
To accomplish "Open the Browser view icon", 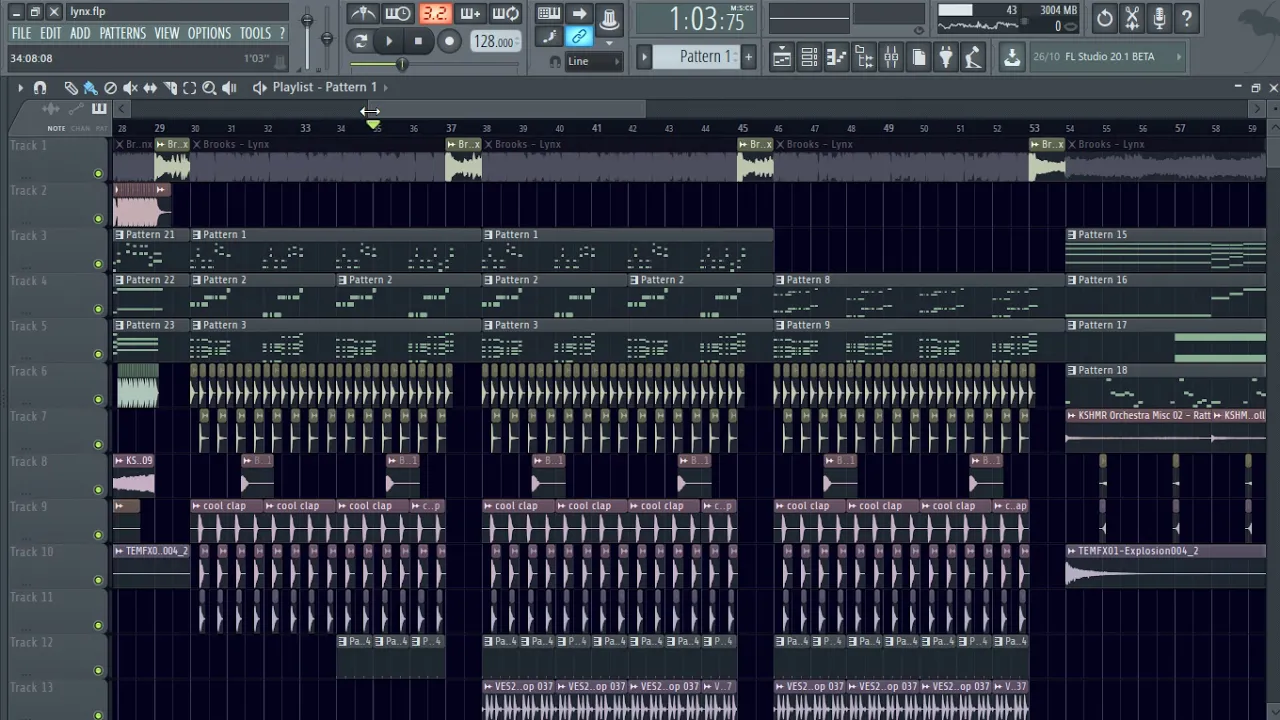I will (x=864, y=57).
